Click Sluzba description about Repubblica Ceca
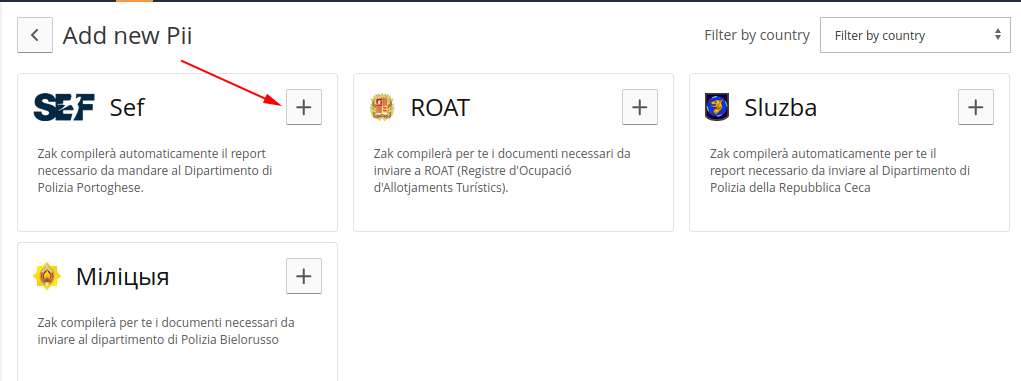This screenshot has width=1021, height=381. (x=840, y=171)
